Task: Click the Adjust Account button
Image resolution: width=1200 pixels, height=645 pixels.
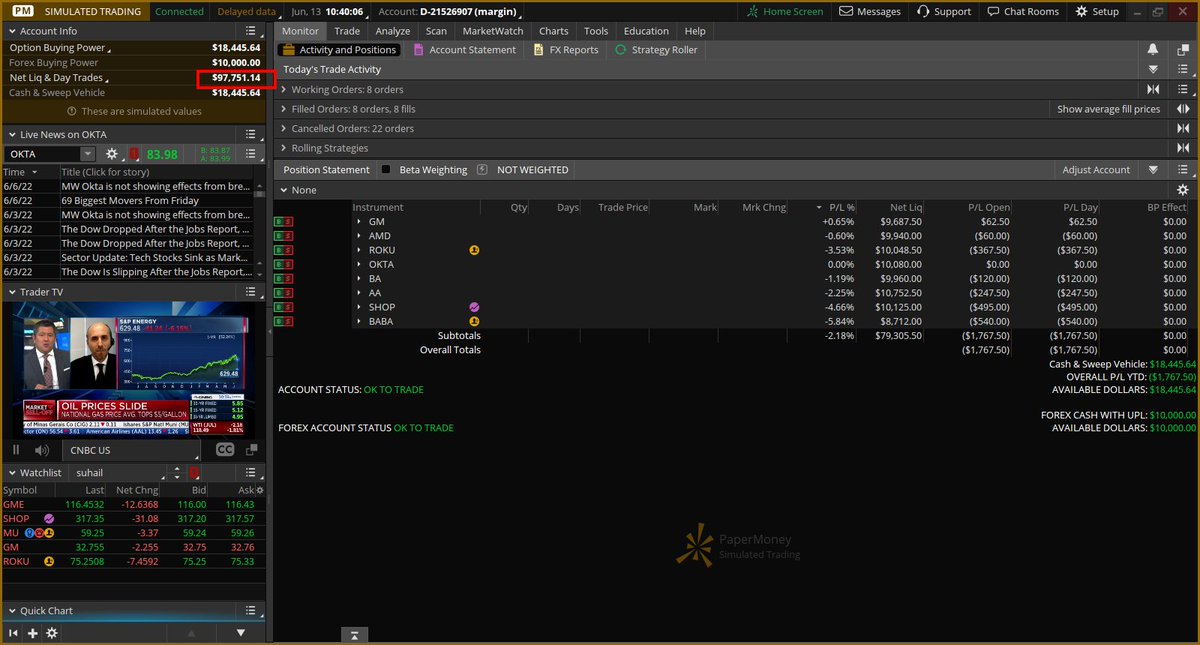Action: [x=1096, y=170]
